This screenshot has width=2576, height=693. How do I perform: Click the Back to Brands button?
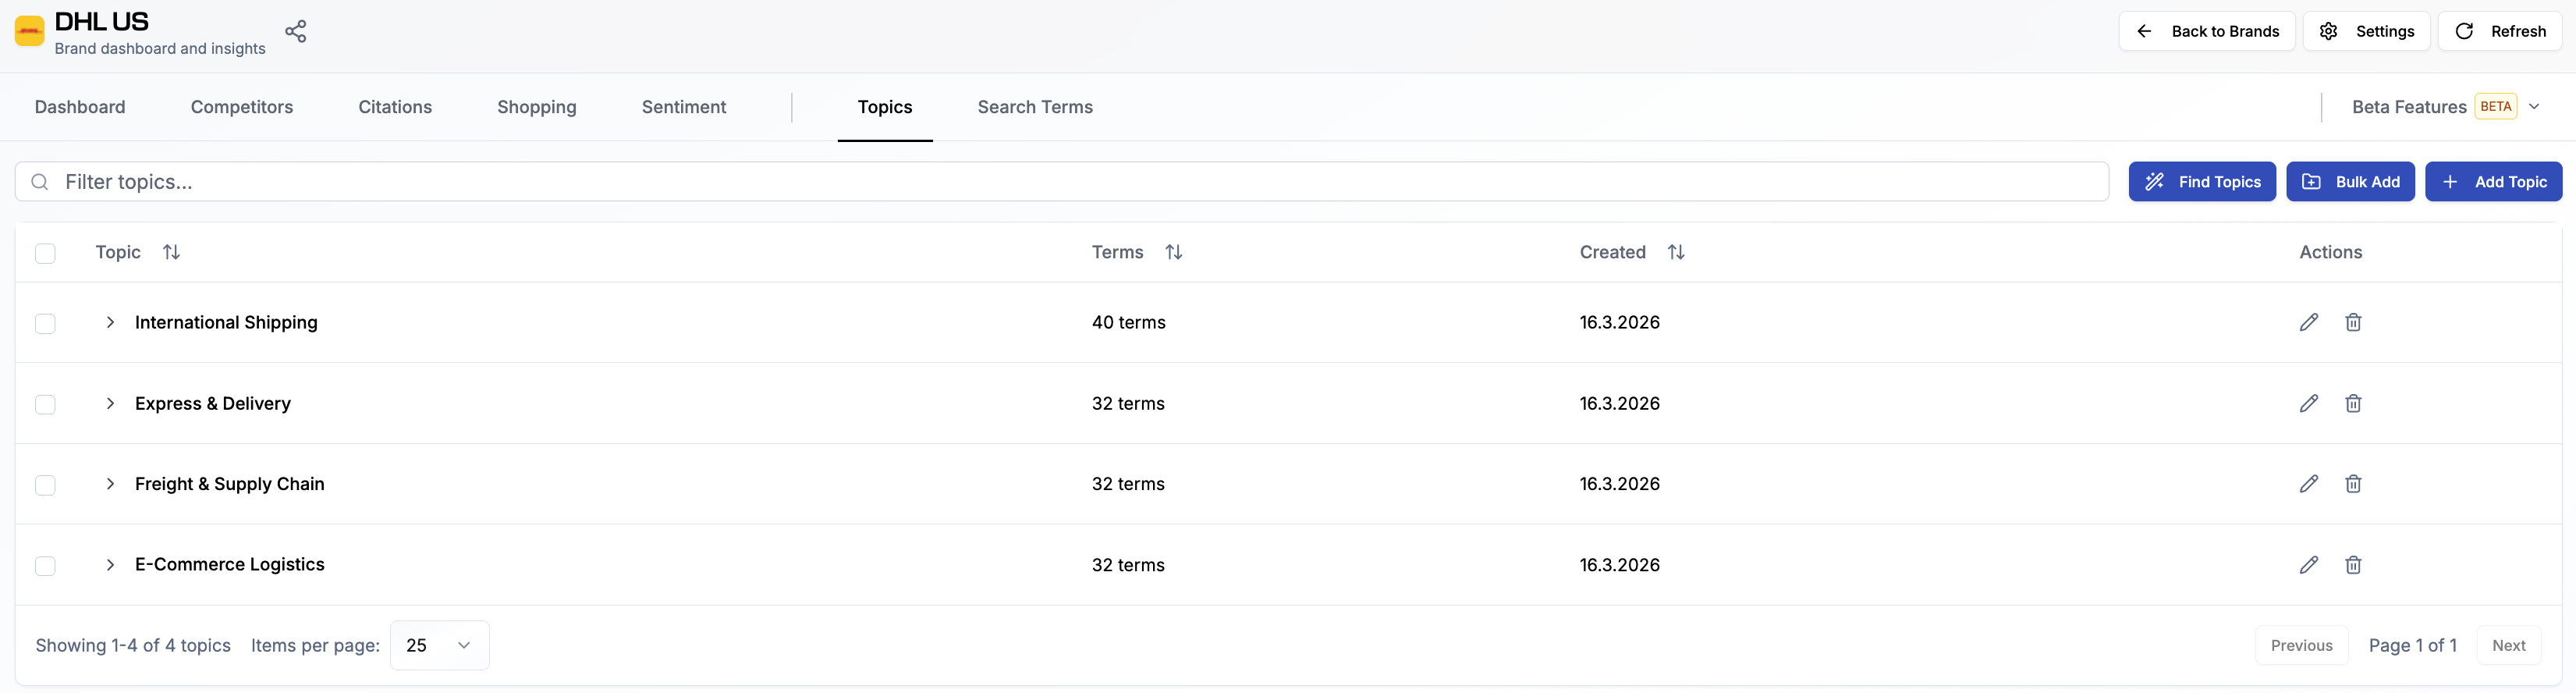2207,31
